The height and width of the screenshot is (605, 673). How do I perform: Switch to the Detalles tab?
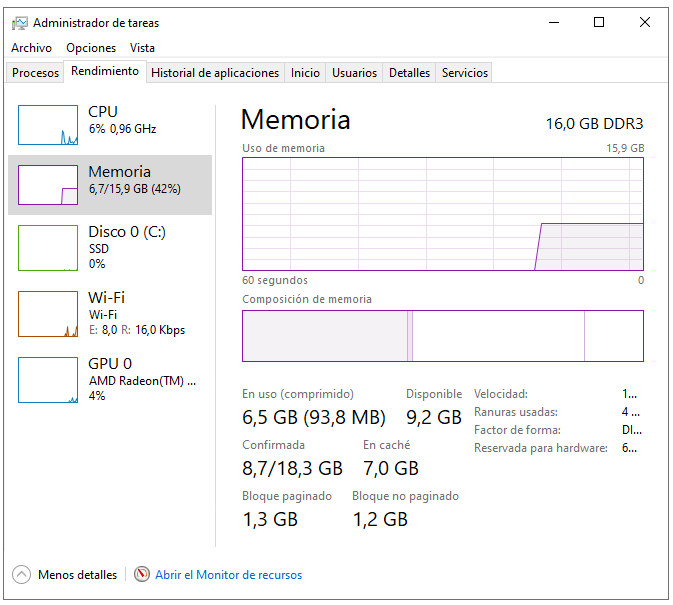(x=409, y=73)
